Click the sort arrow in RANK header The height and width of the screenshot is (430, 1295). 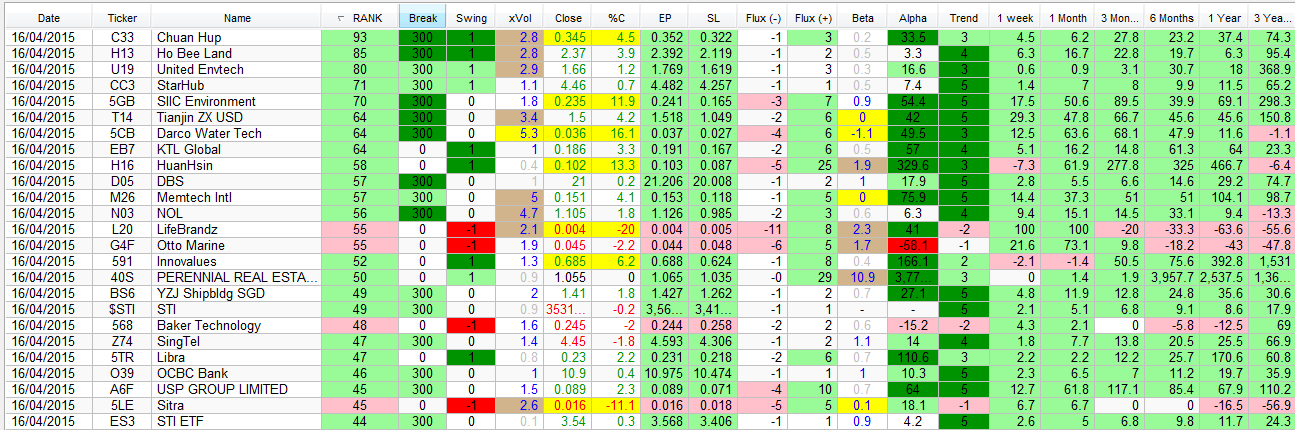[x=341, y=18]
